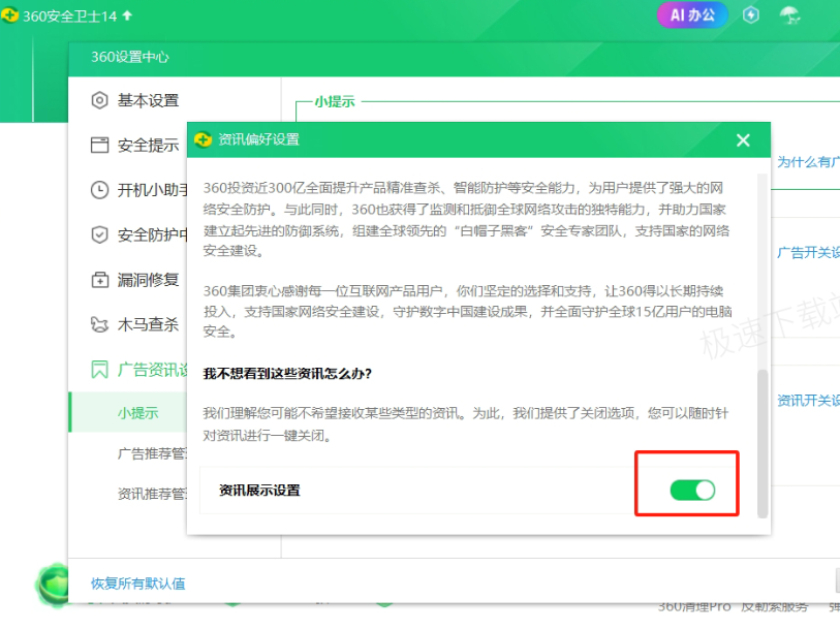840x630 pixels.
Task: Open 基本设置 in the sidebar
Action: coord(148,100)
